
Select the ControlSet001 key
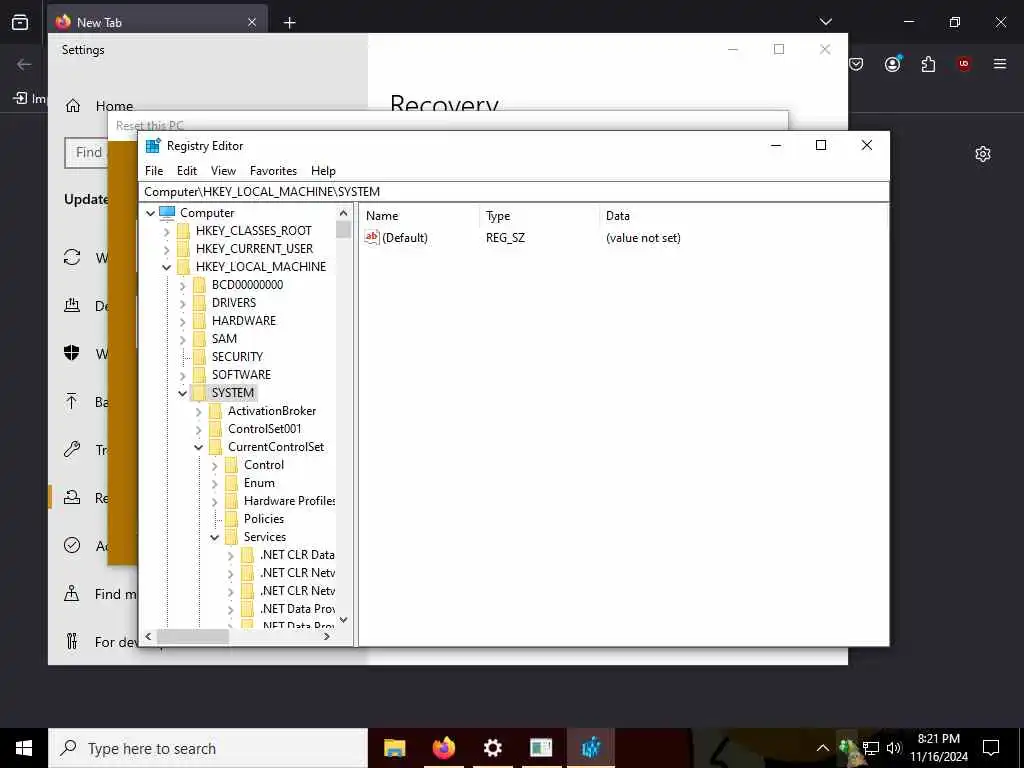264,428
